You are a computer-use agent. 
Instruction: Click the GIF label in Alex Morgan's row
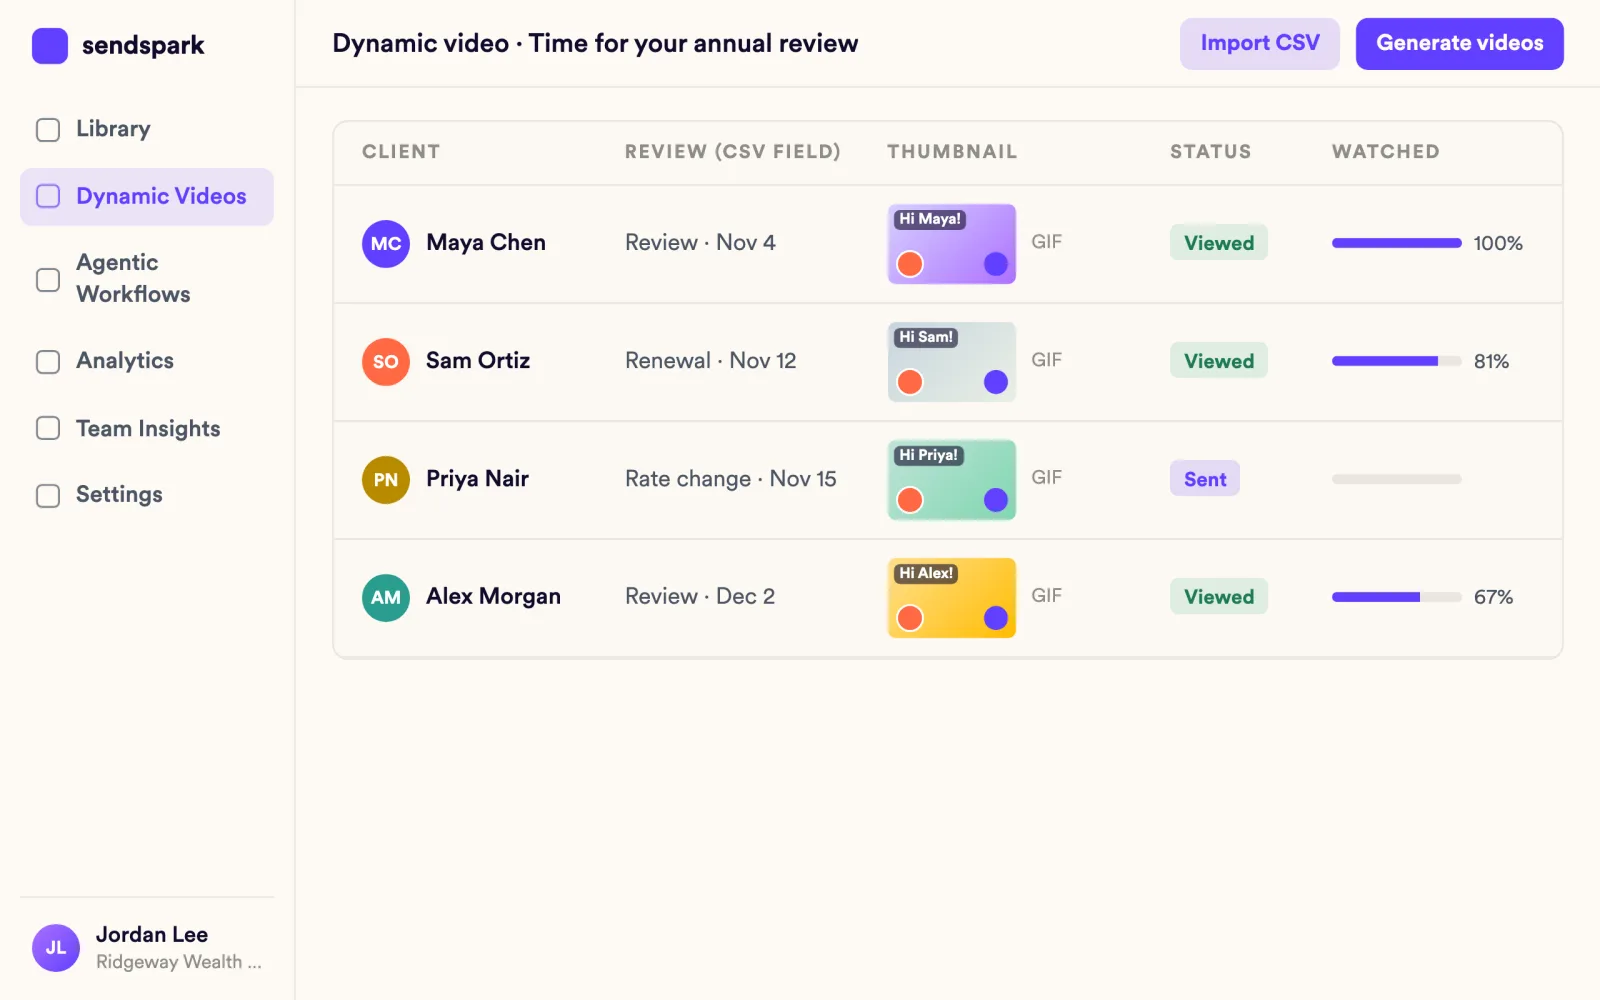(1047, 596)
